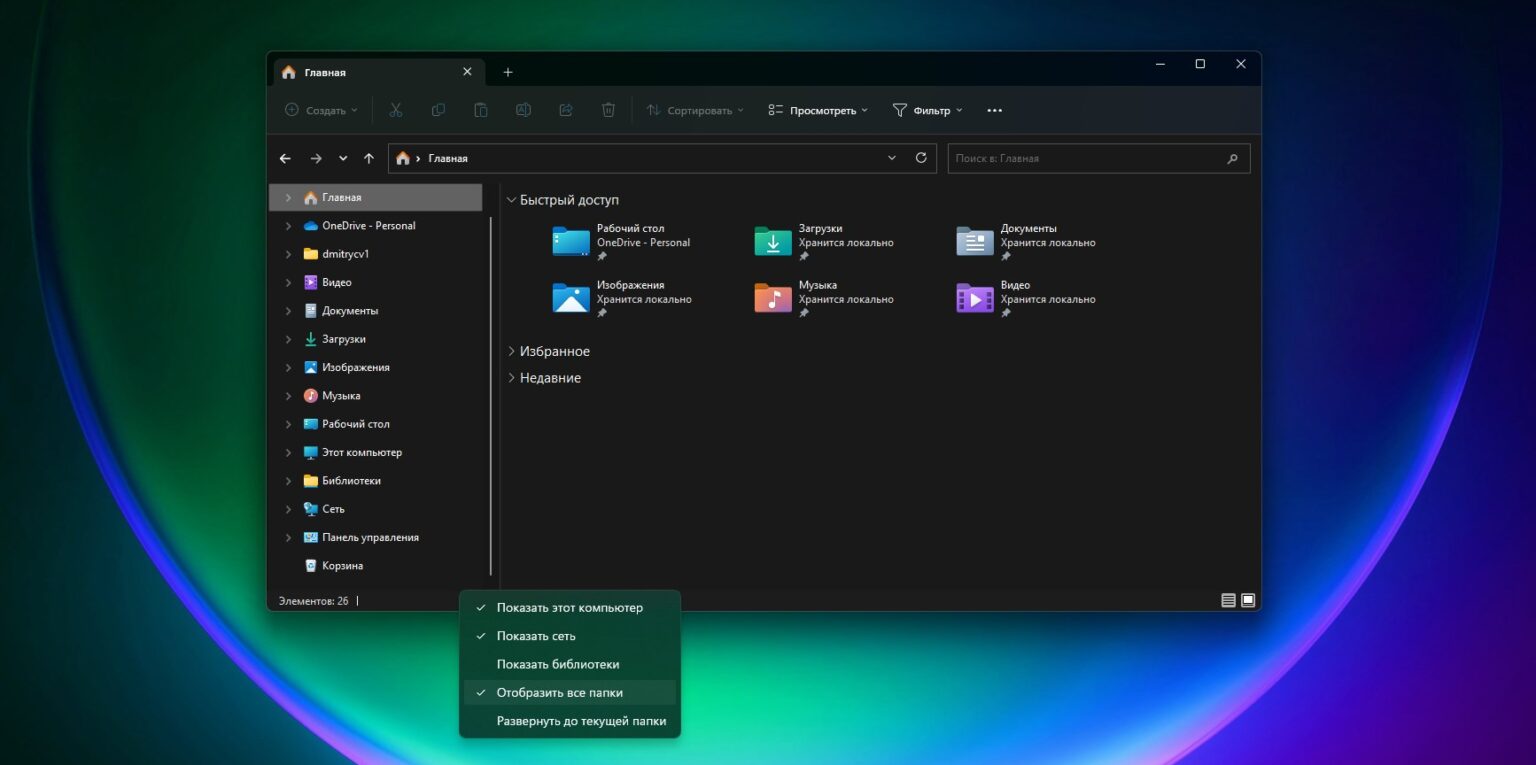Choose Развернуть до текущей папки

point(580,720)
